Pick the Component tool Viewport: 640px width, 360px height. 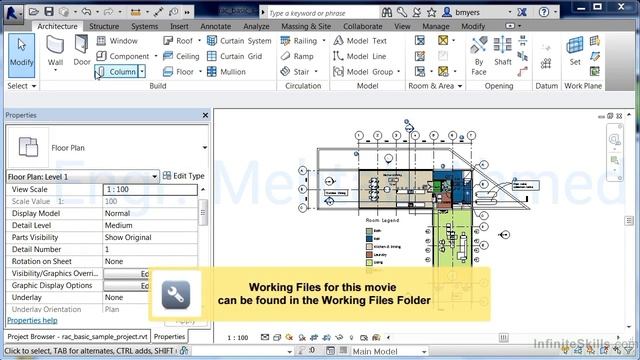122,56
